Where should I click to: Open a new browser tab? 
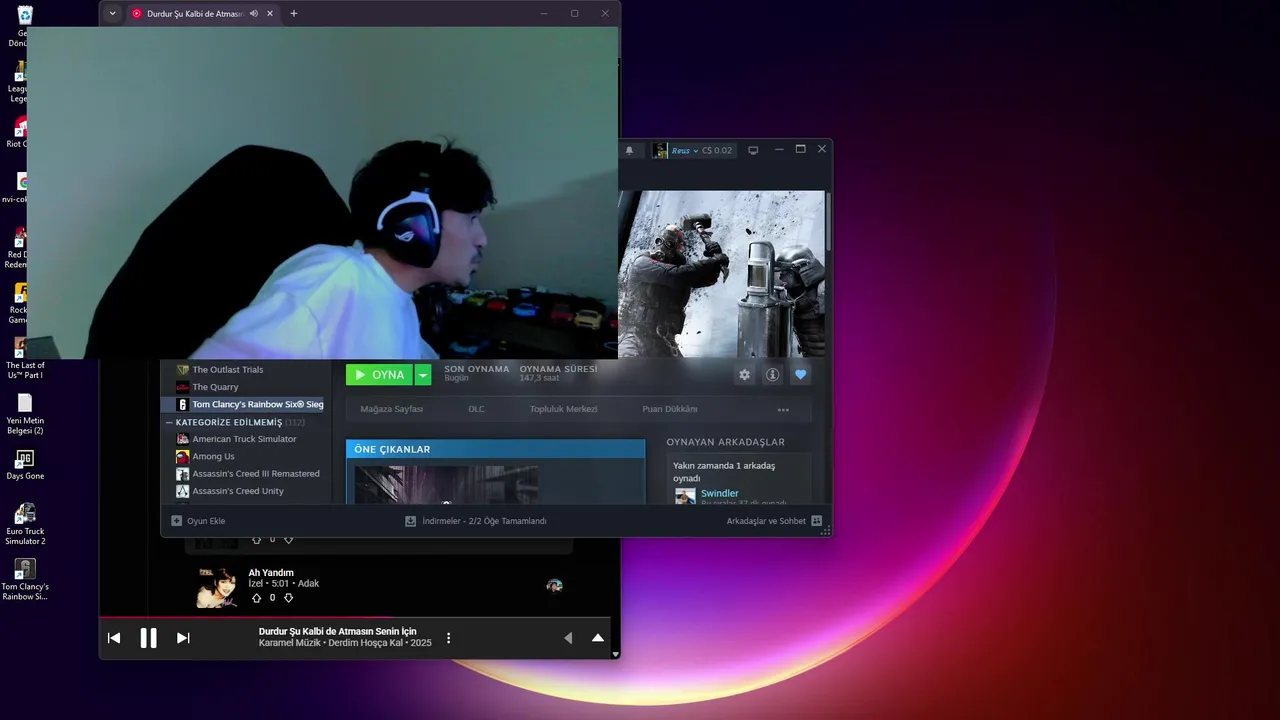click(293, 13)
